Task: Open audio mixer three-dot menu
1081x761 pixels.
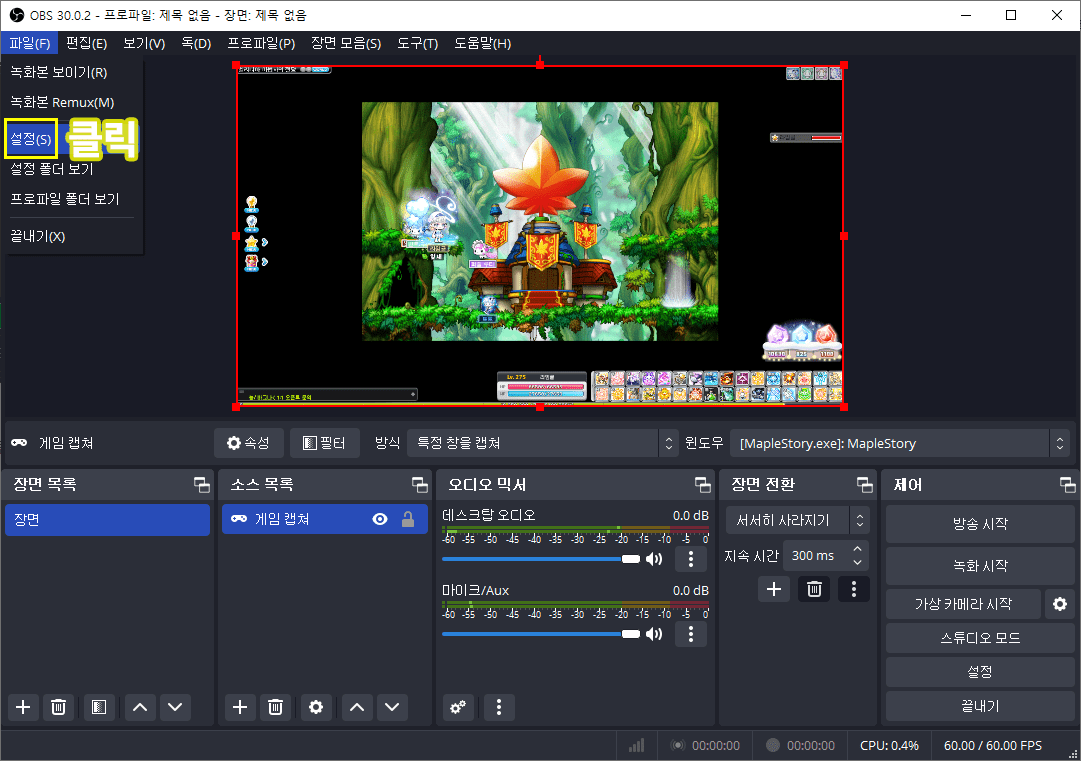Action: pos(499,707)
